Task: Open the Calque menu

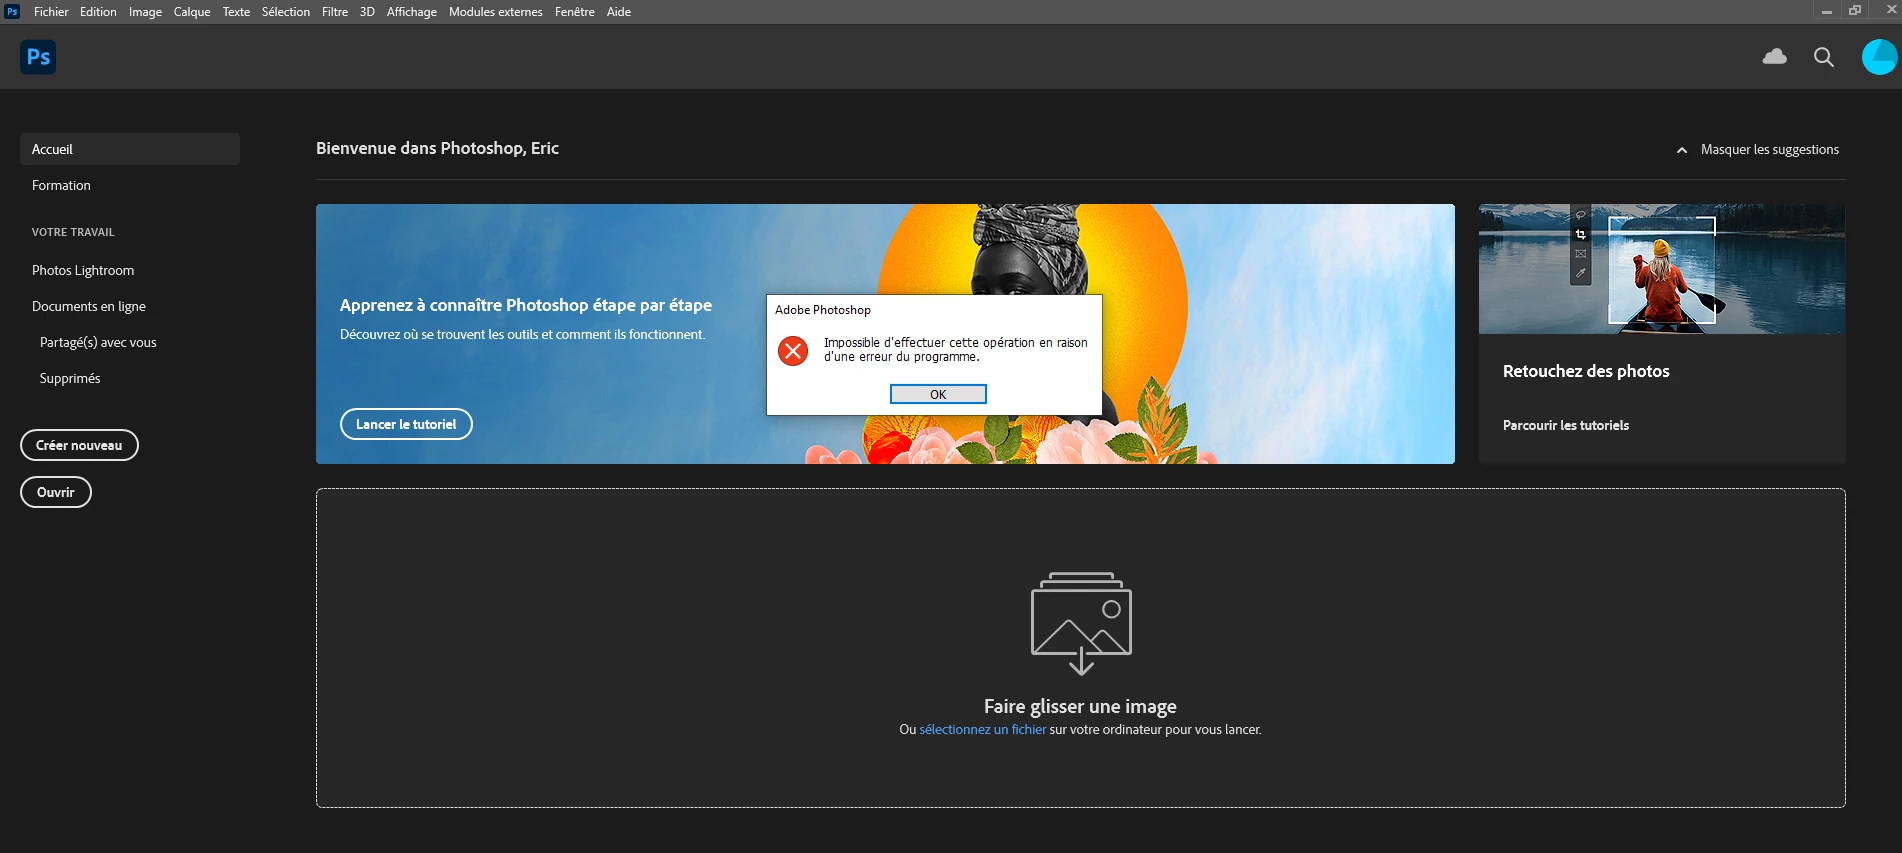Action: 192,12
